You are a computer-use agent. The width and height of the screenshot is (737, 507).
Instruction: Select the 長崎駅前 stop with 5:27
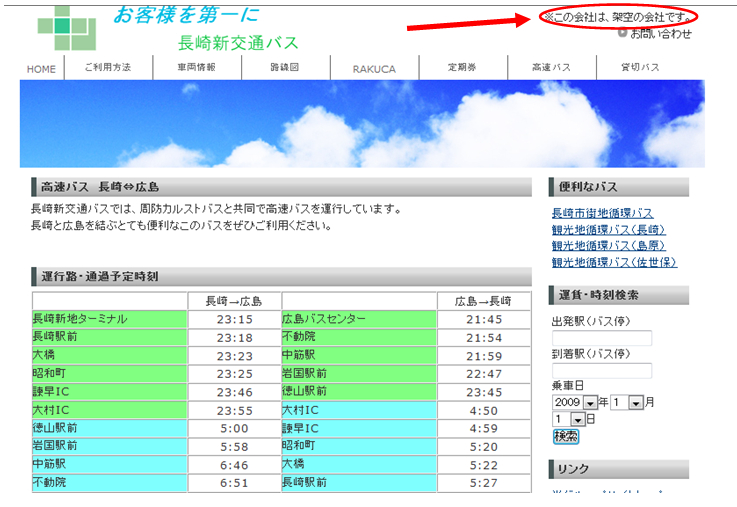(x=359, y=483)
